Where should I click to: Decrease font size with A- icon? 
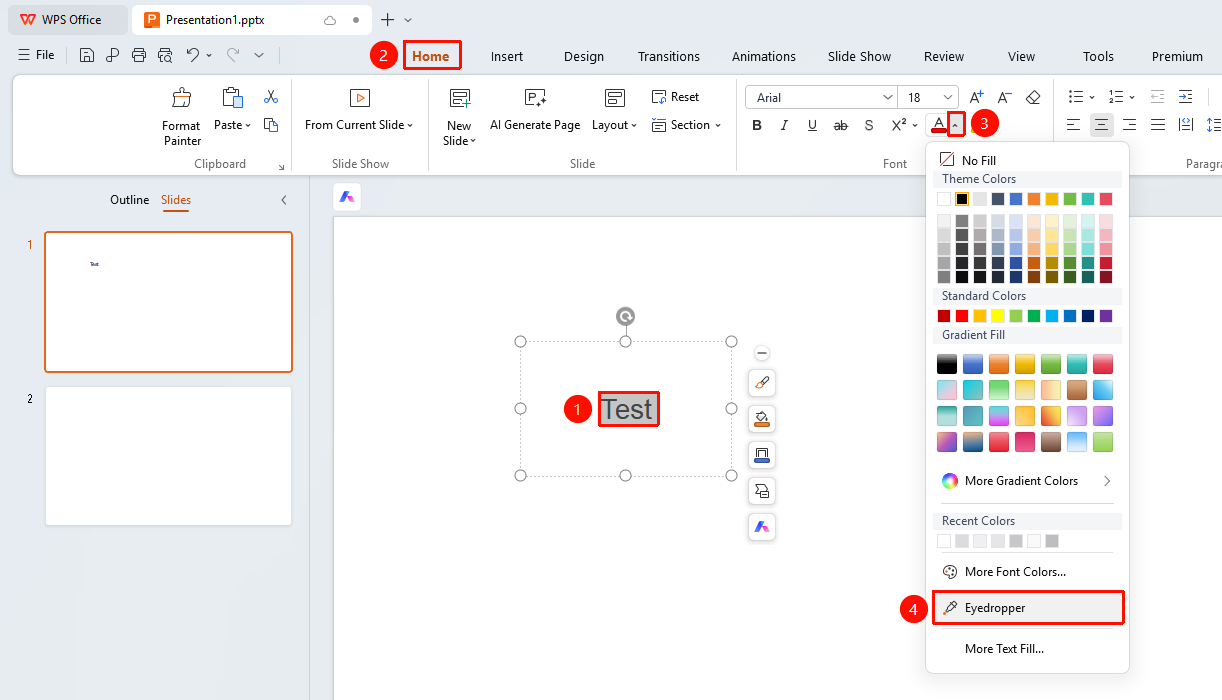tap(1005, 97)
